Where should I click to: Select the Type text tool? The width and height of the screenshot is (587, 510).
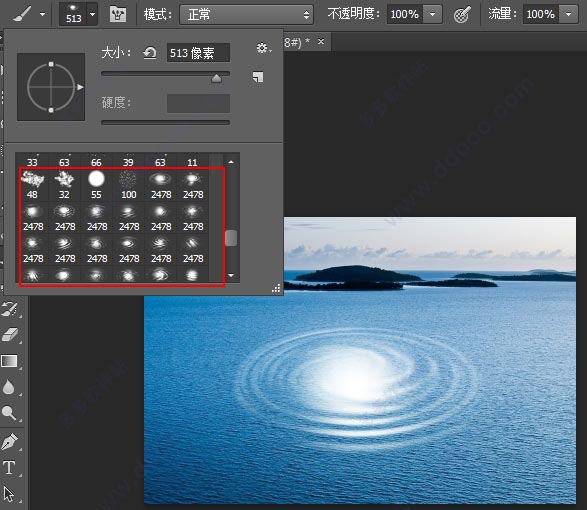[9, 468]
